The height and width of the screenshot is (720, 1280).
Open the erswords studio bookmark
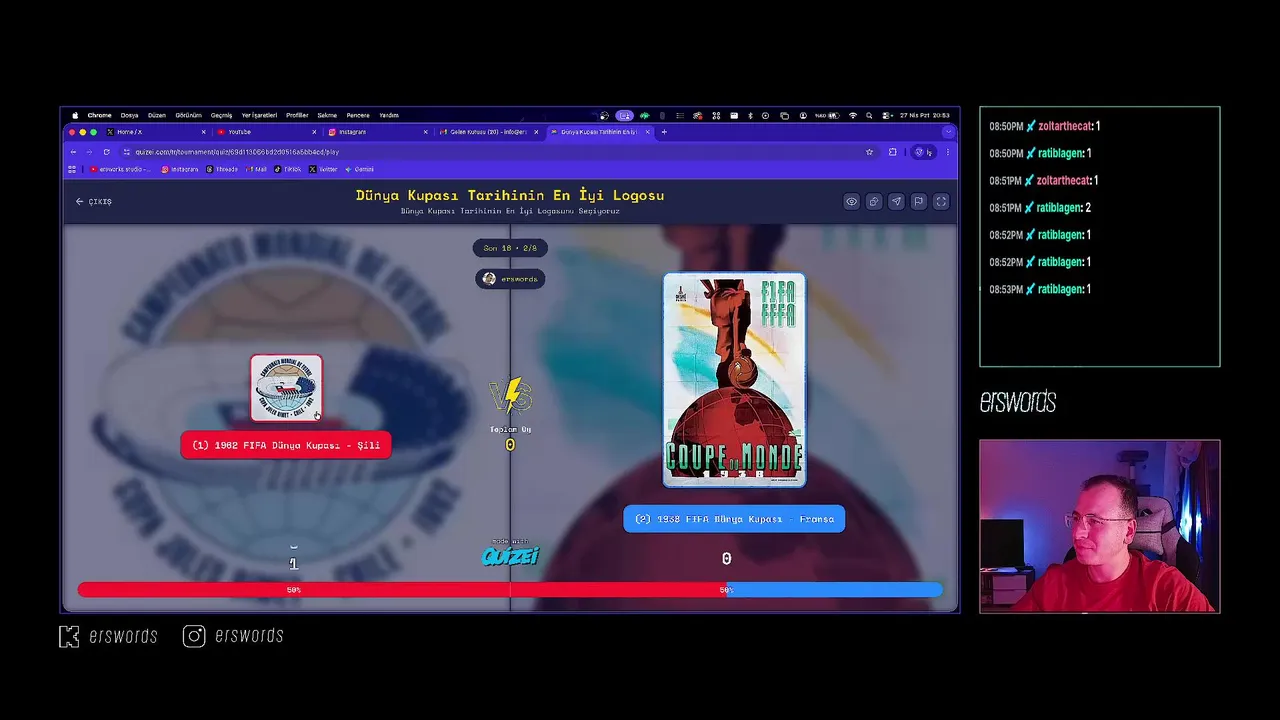click(121, 169)
